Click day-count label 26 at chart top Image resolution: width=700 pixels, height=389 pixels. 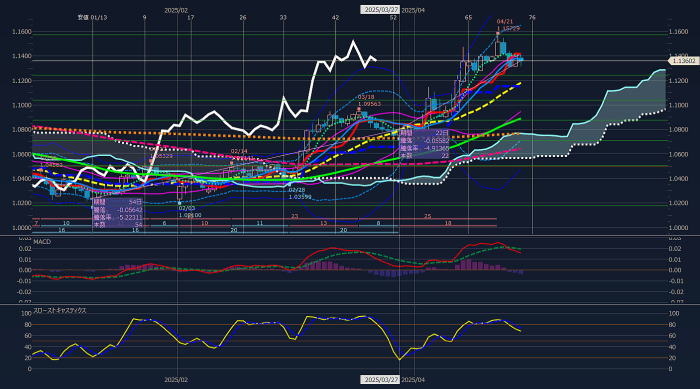(x=243, y=17)
